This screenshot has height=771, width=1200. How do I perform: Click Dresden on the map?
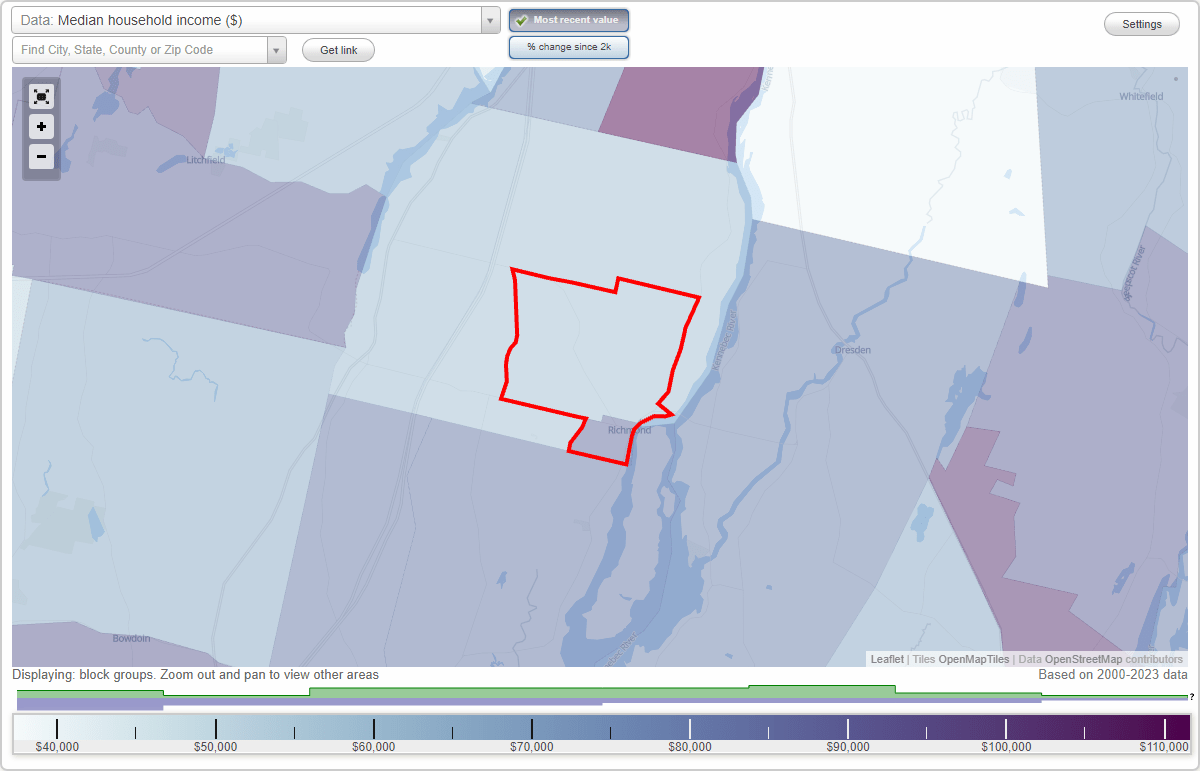click(851, 350)
